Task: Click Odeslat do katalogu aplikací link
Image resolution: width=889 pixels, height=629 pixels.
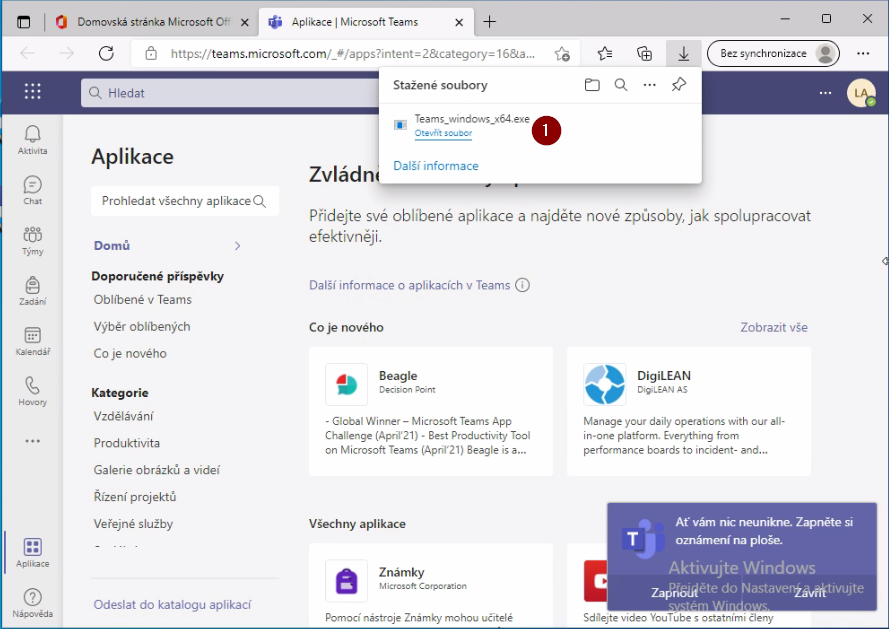Action: [x=172, y=605]
